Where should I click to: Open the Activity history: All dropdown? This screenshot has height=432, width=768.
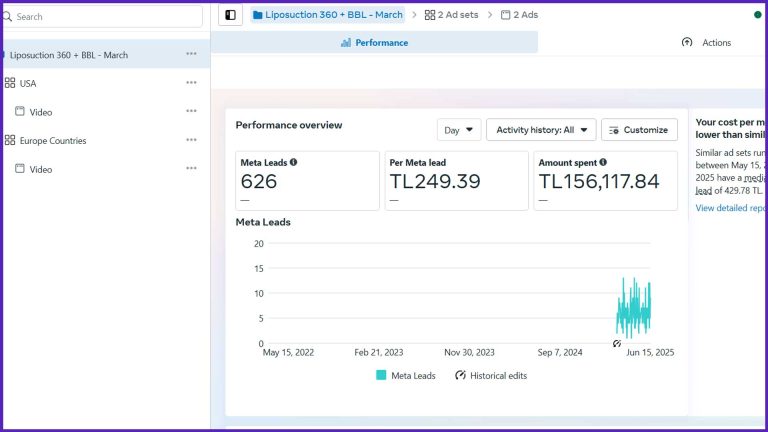coord(541,130)
